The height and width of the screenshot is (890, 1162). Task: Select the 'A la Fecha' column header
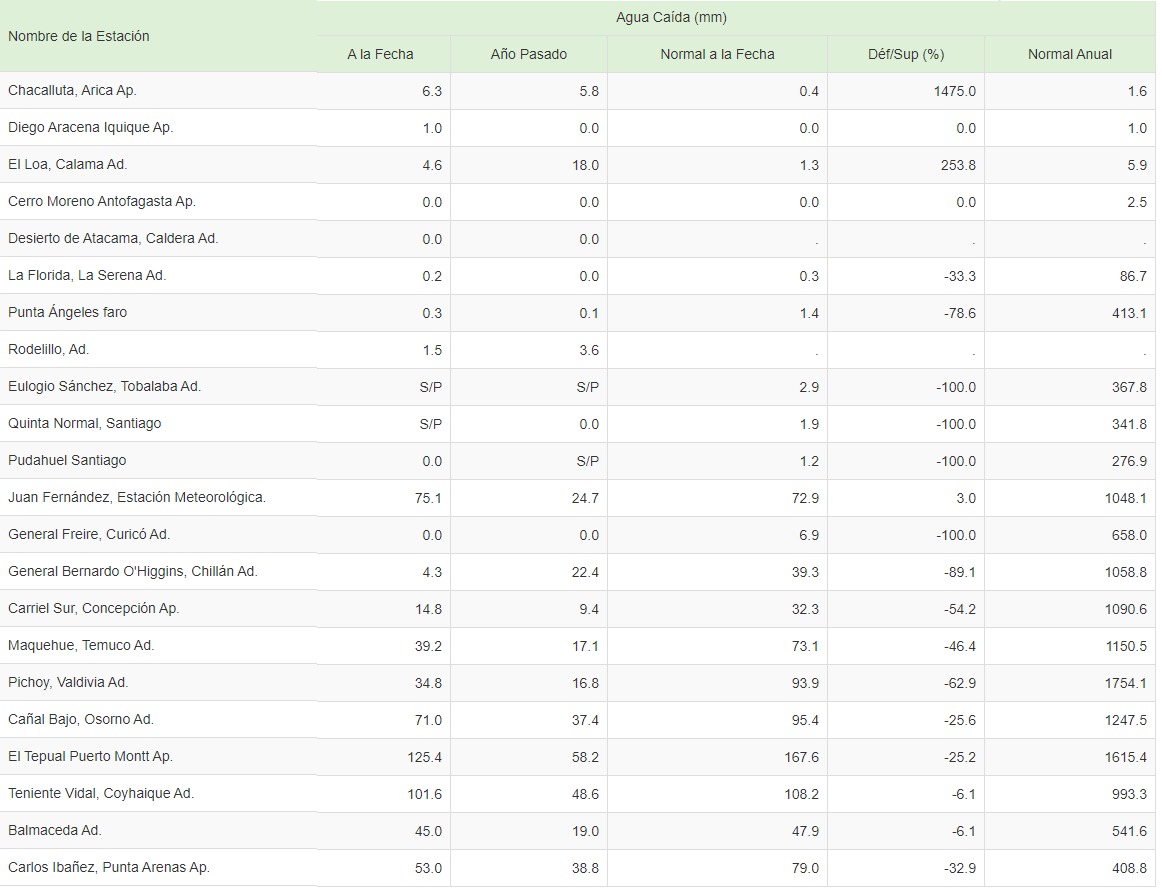coord(380,54)
